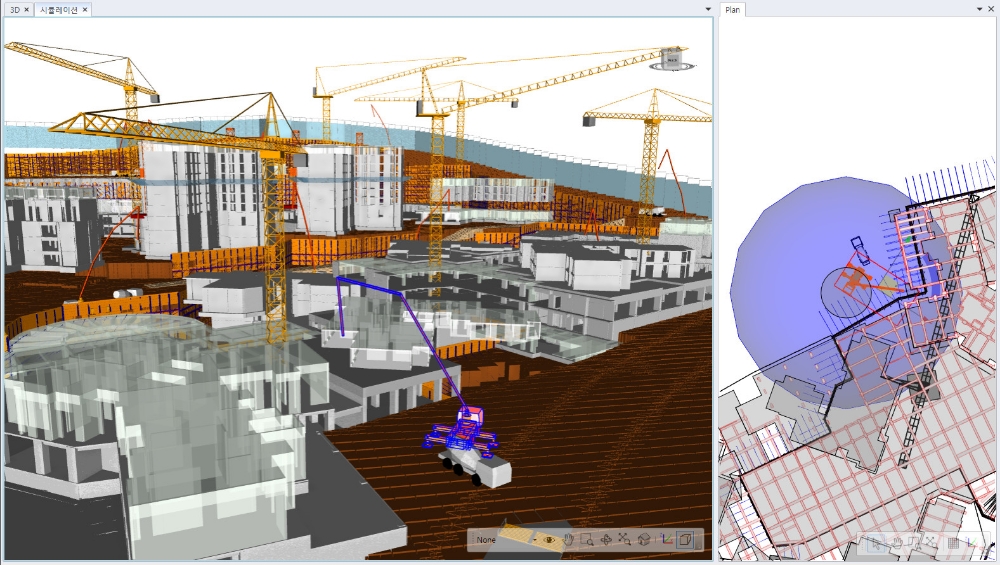This screenshot has width=1000, height=565.
Task: Click the view cube in the 3D viewport
Action: (672, 59)
